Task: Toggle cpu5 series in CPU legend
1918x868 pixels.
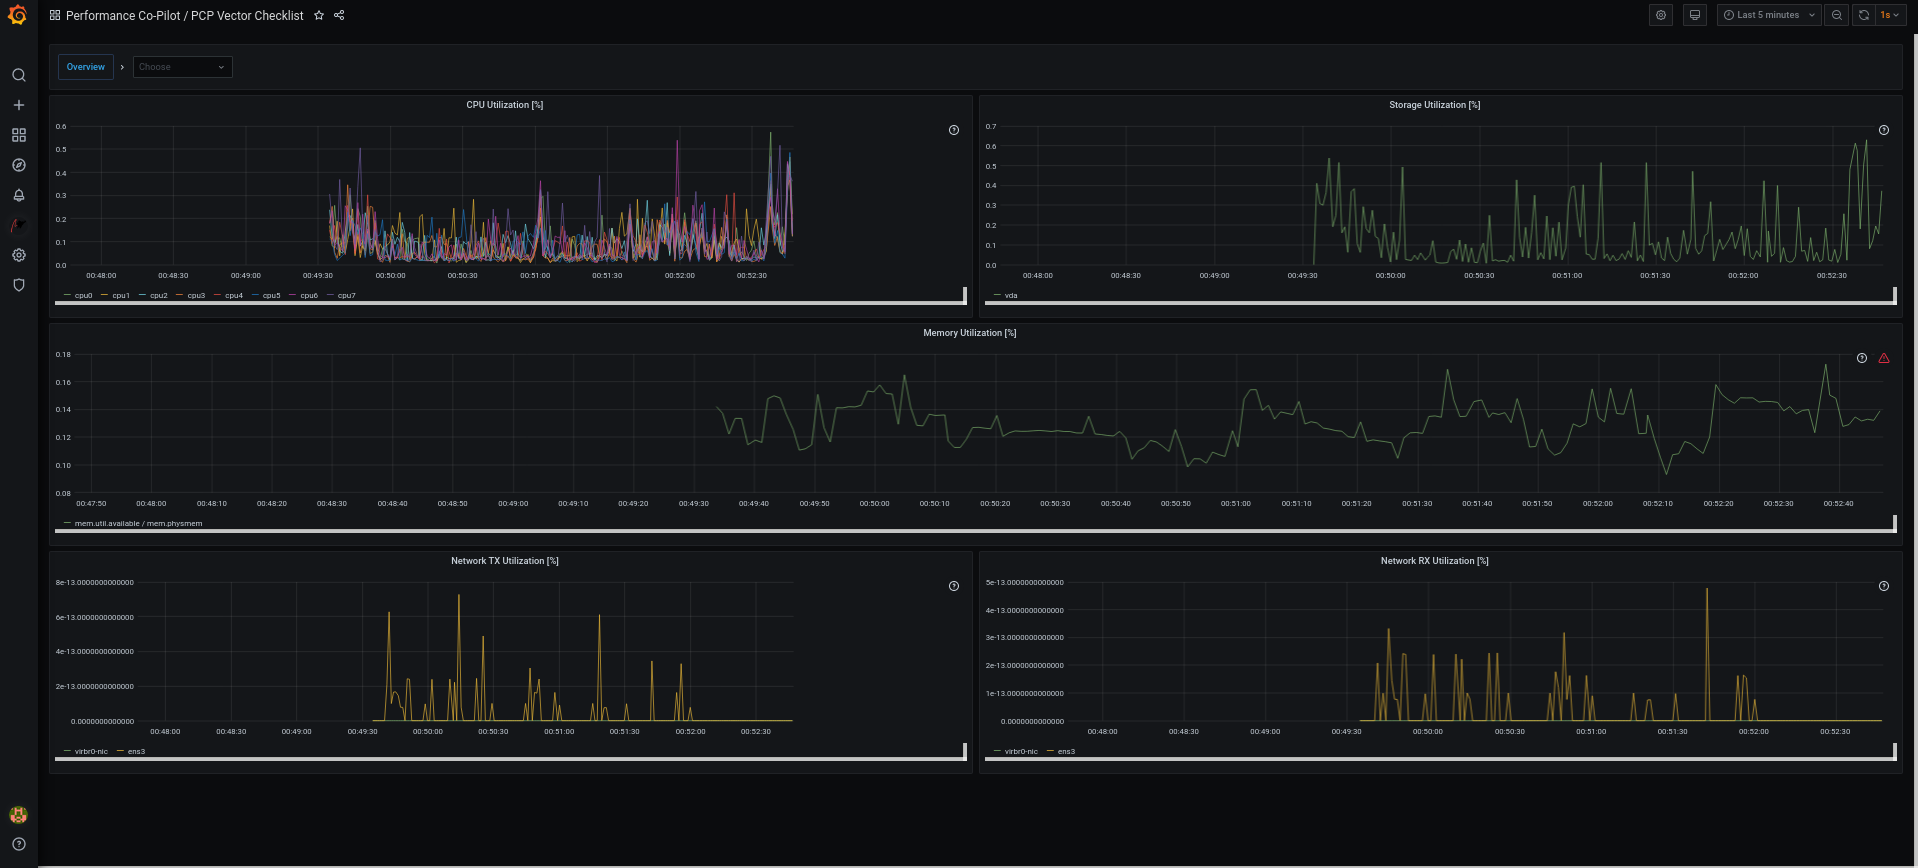Action: [x=271, y=296]
